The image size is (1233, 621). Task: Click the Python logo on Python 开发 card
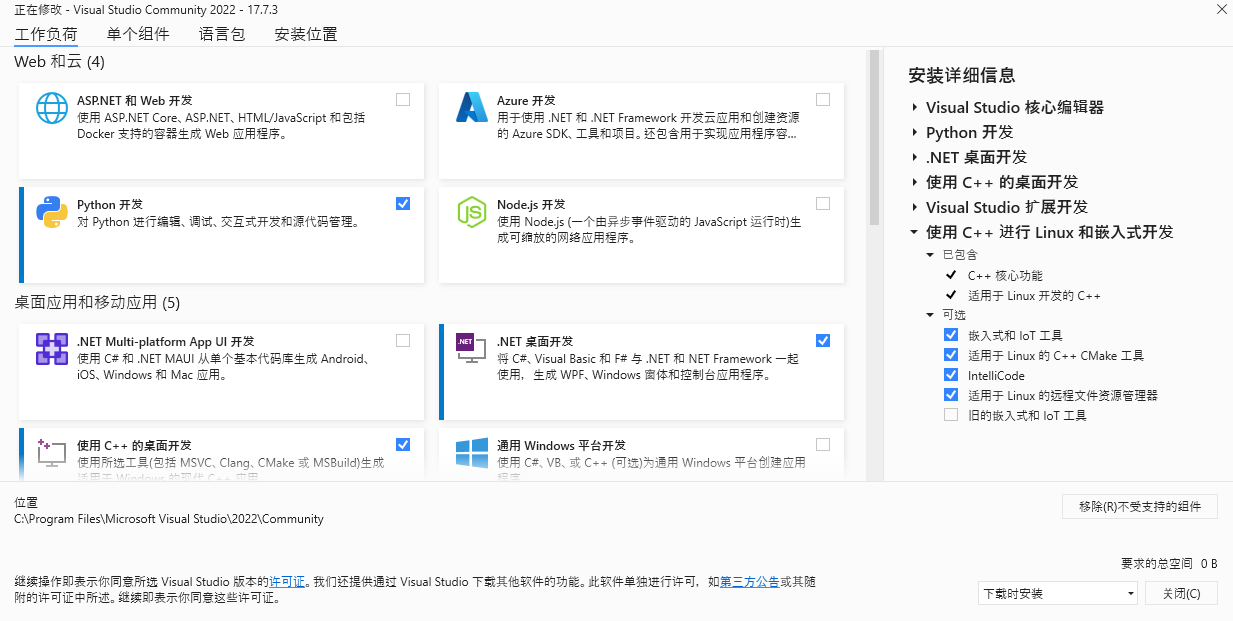pyautogui.click(x=52, y=212)
